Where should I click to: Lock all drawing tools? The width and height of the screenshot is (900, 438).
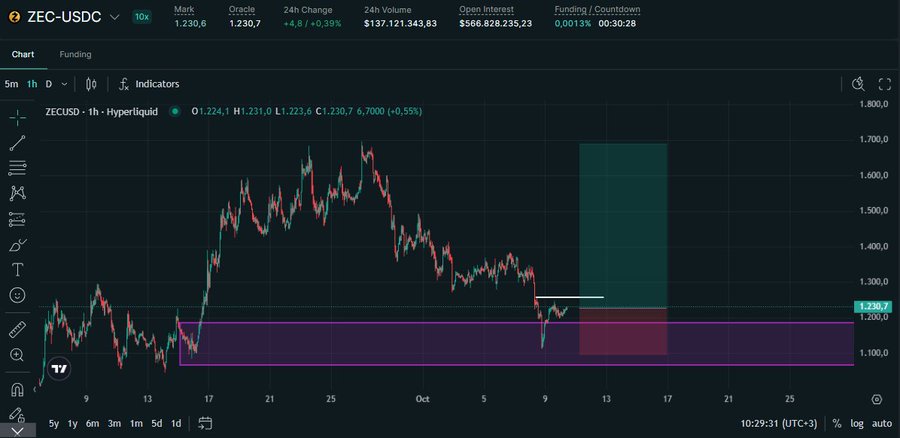[x=18, y=414]
